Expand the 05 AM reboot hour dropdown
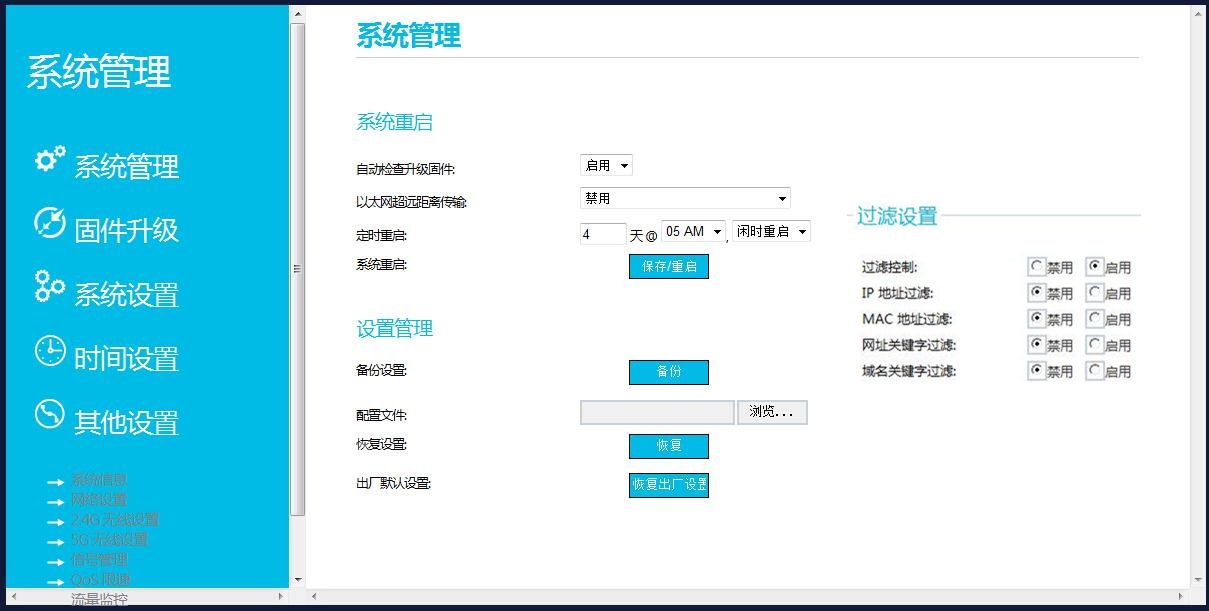 click(693, 231)
